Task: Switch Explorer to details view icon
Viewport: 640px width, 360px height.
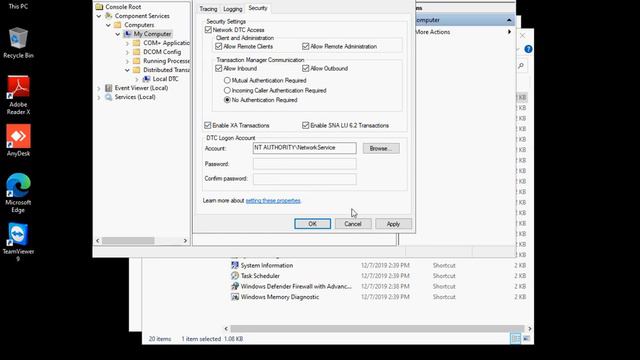Action: pos(516,338)
